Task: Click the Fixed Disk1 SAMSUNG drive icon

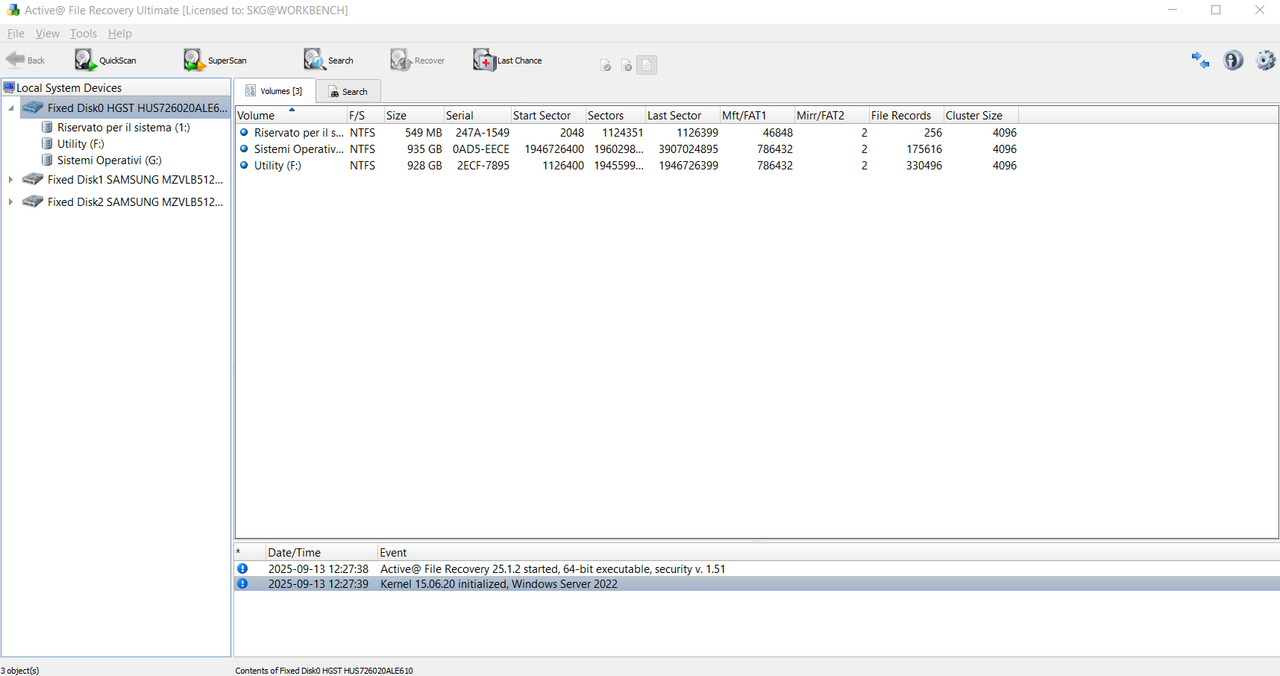Action: click(33, 180)
